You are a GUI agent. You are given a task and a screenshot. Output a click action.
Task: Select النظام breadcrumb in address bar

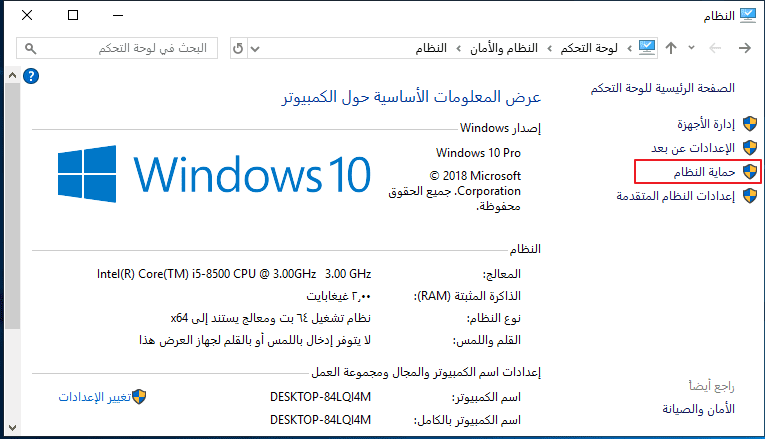[x=431, y=48]
